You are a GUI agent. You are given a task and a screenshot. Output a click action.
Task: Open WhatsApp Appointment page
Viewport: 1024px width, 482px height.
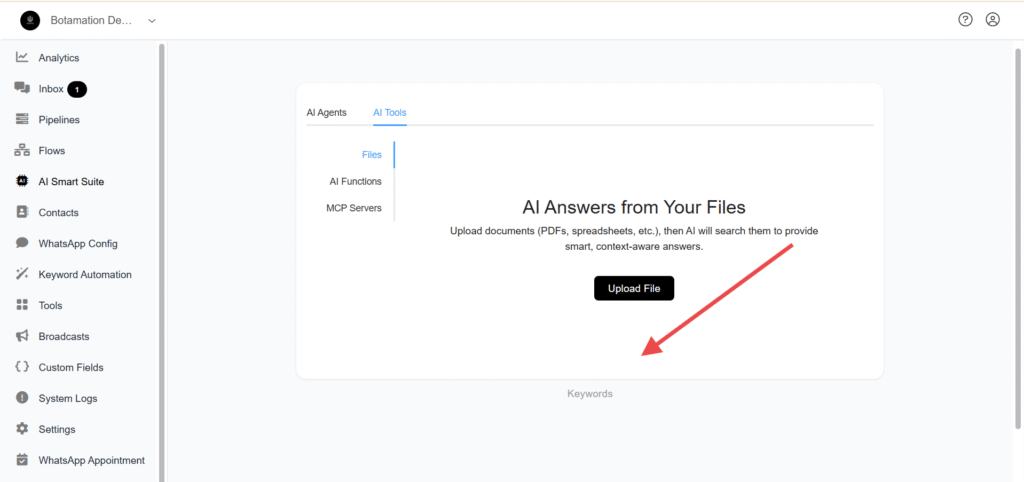click(91, 460)
